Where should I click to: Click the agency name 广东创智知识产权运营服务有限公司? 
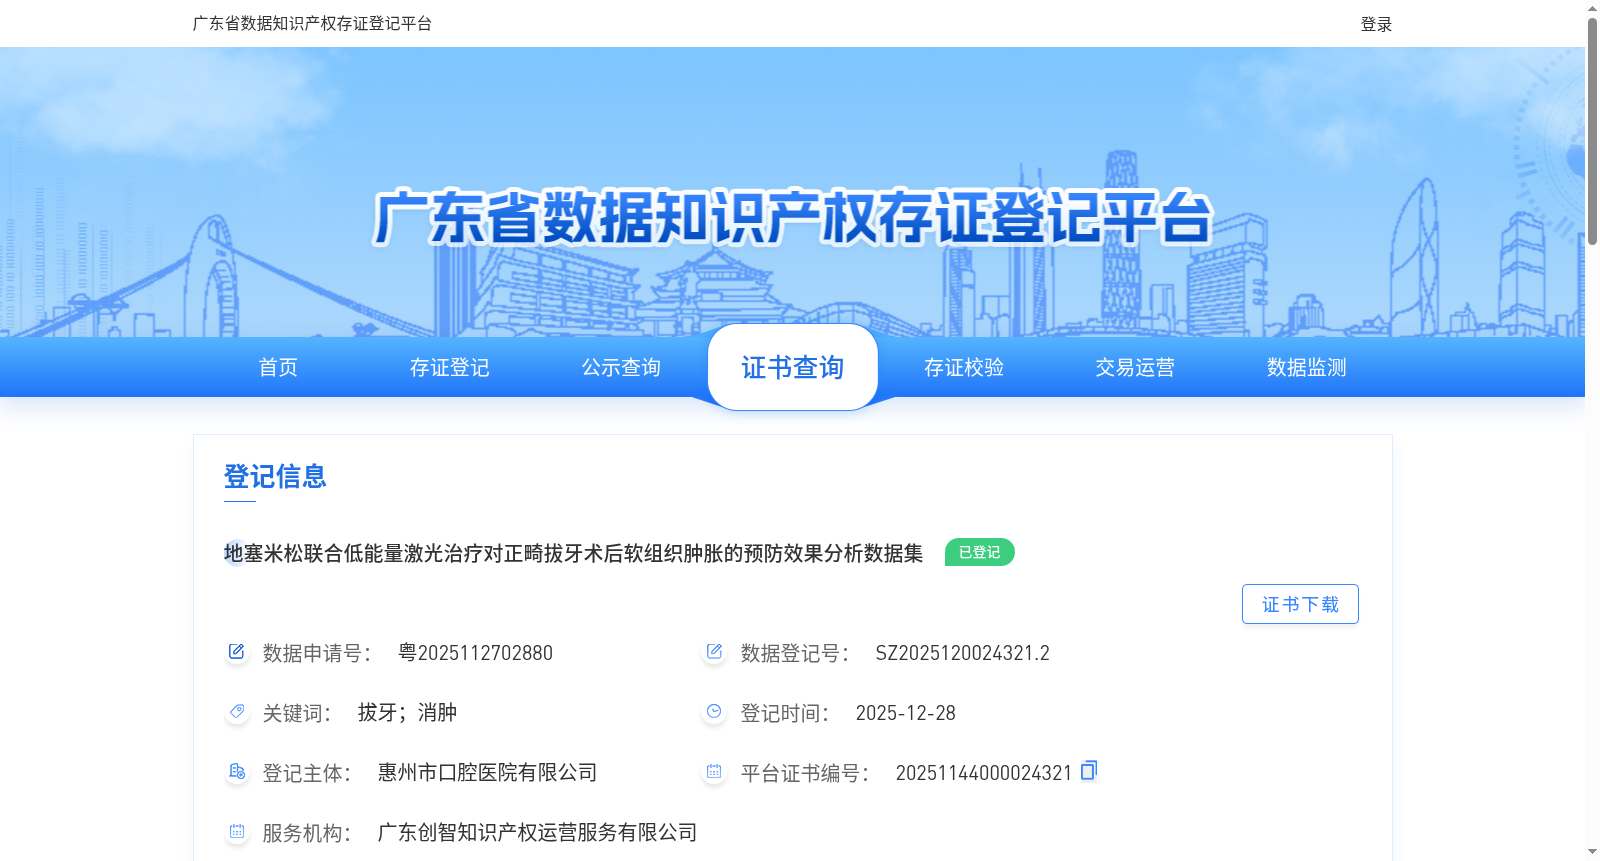pos(537,832)
